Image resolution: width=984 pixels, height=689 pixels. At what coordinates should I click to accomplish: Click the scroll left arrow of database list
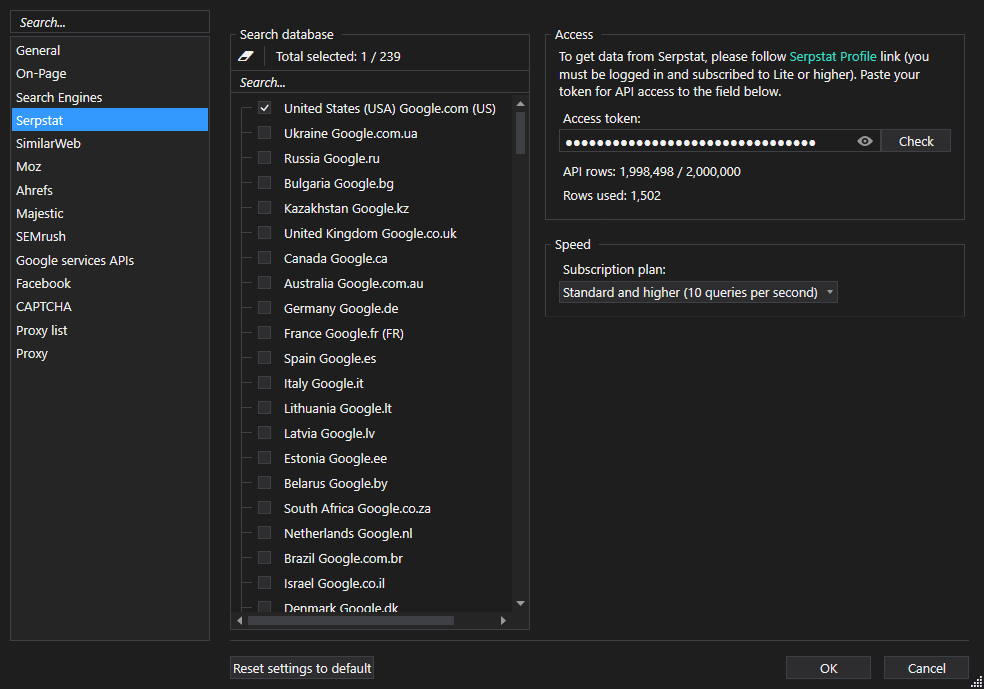coord(240,621)
